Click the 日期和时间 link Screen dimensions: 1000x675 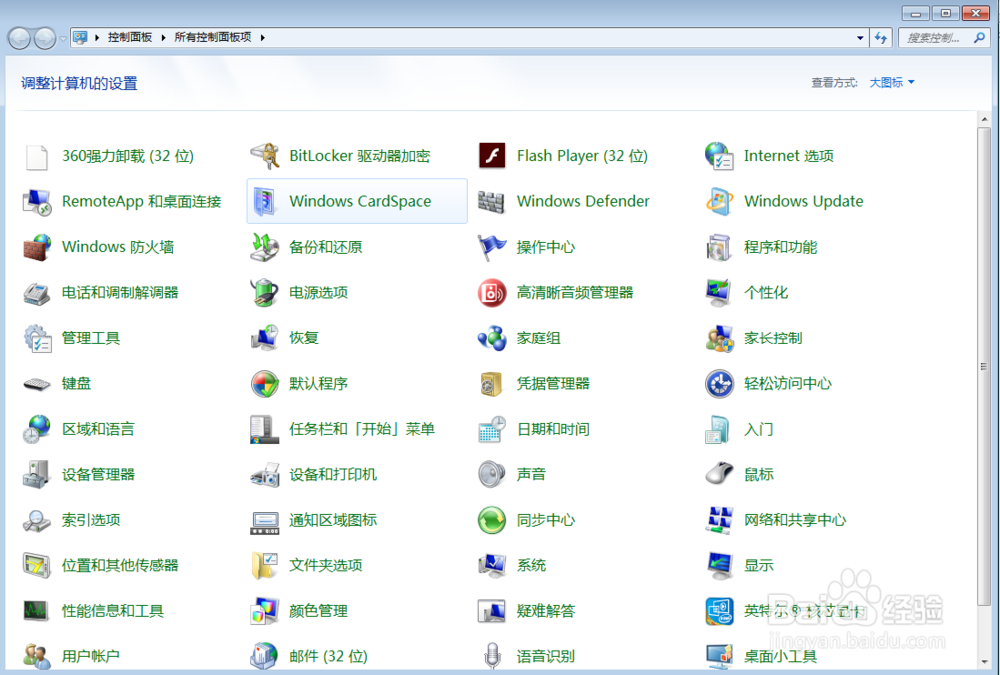coord(553,429)
